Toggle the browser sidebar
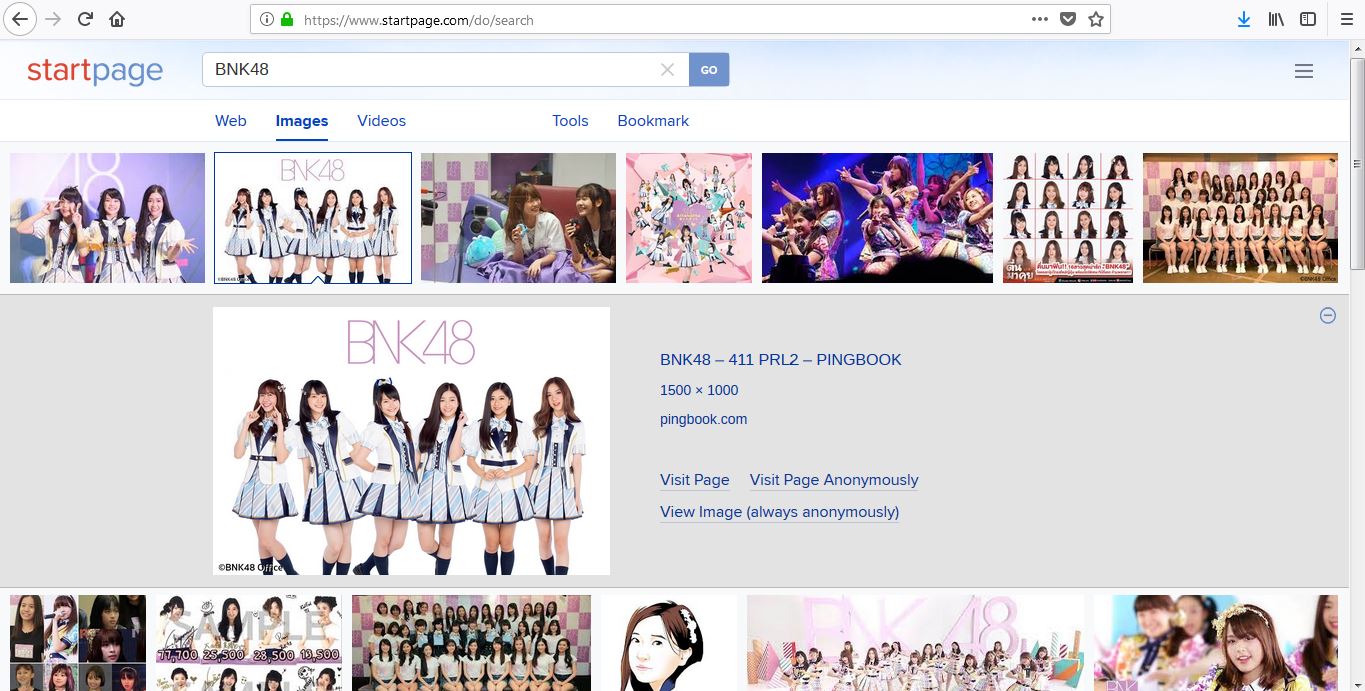The height and width of the screenshot is (691, 1365). click(1307, 18)
